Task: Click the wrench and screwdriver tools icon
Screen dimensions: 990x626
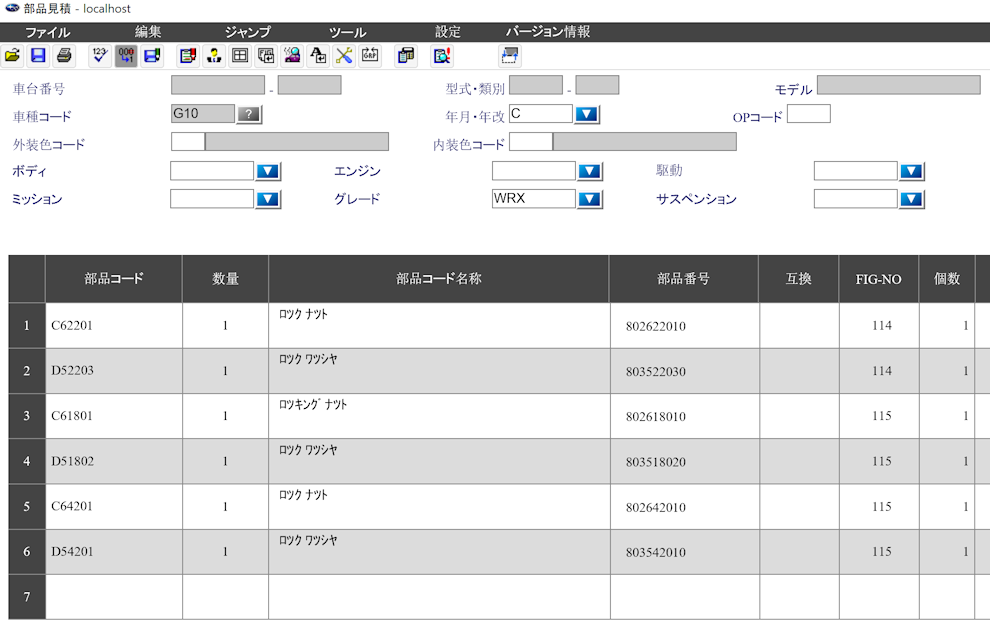Action: pos(344,56)
